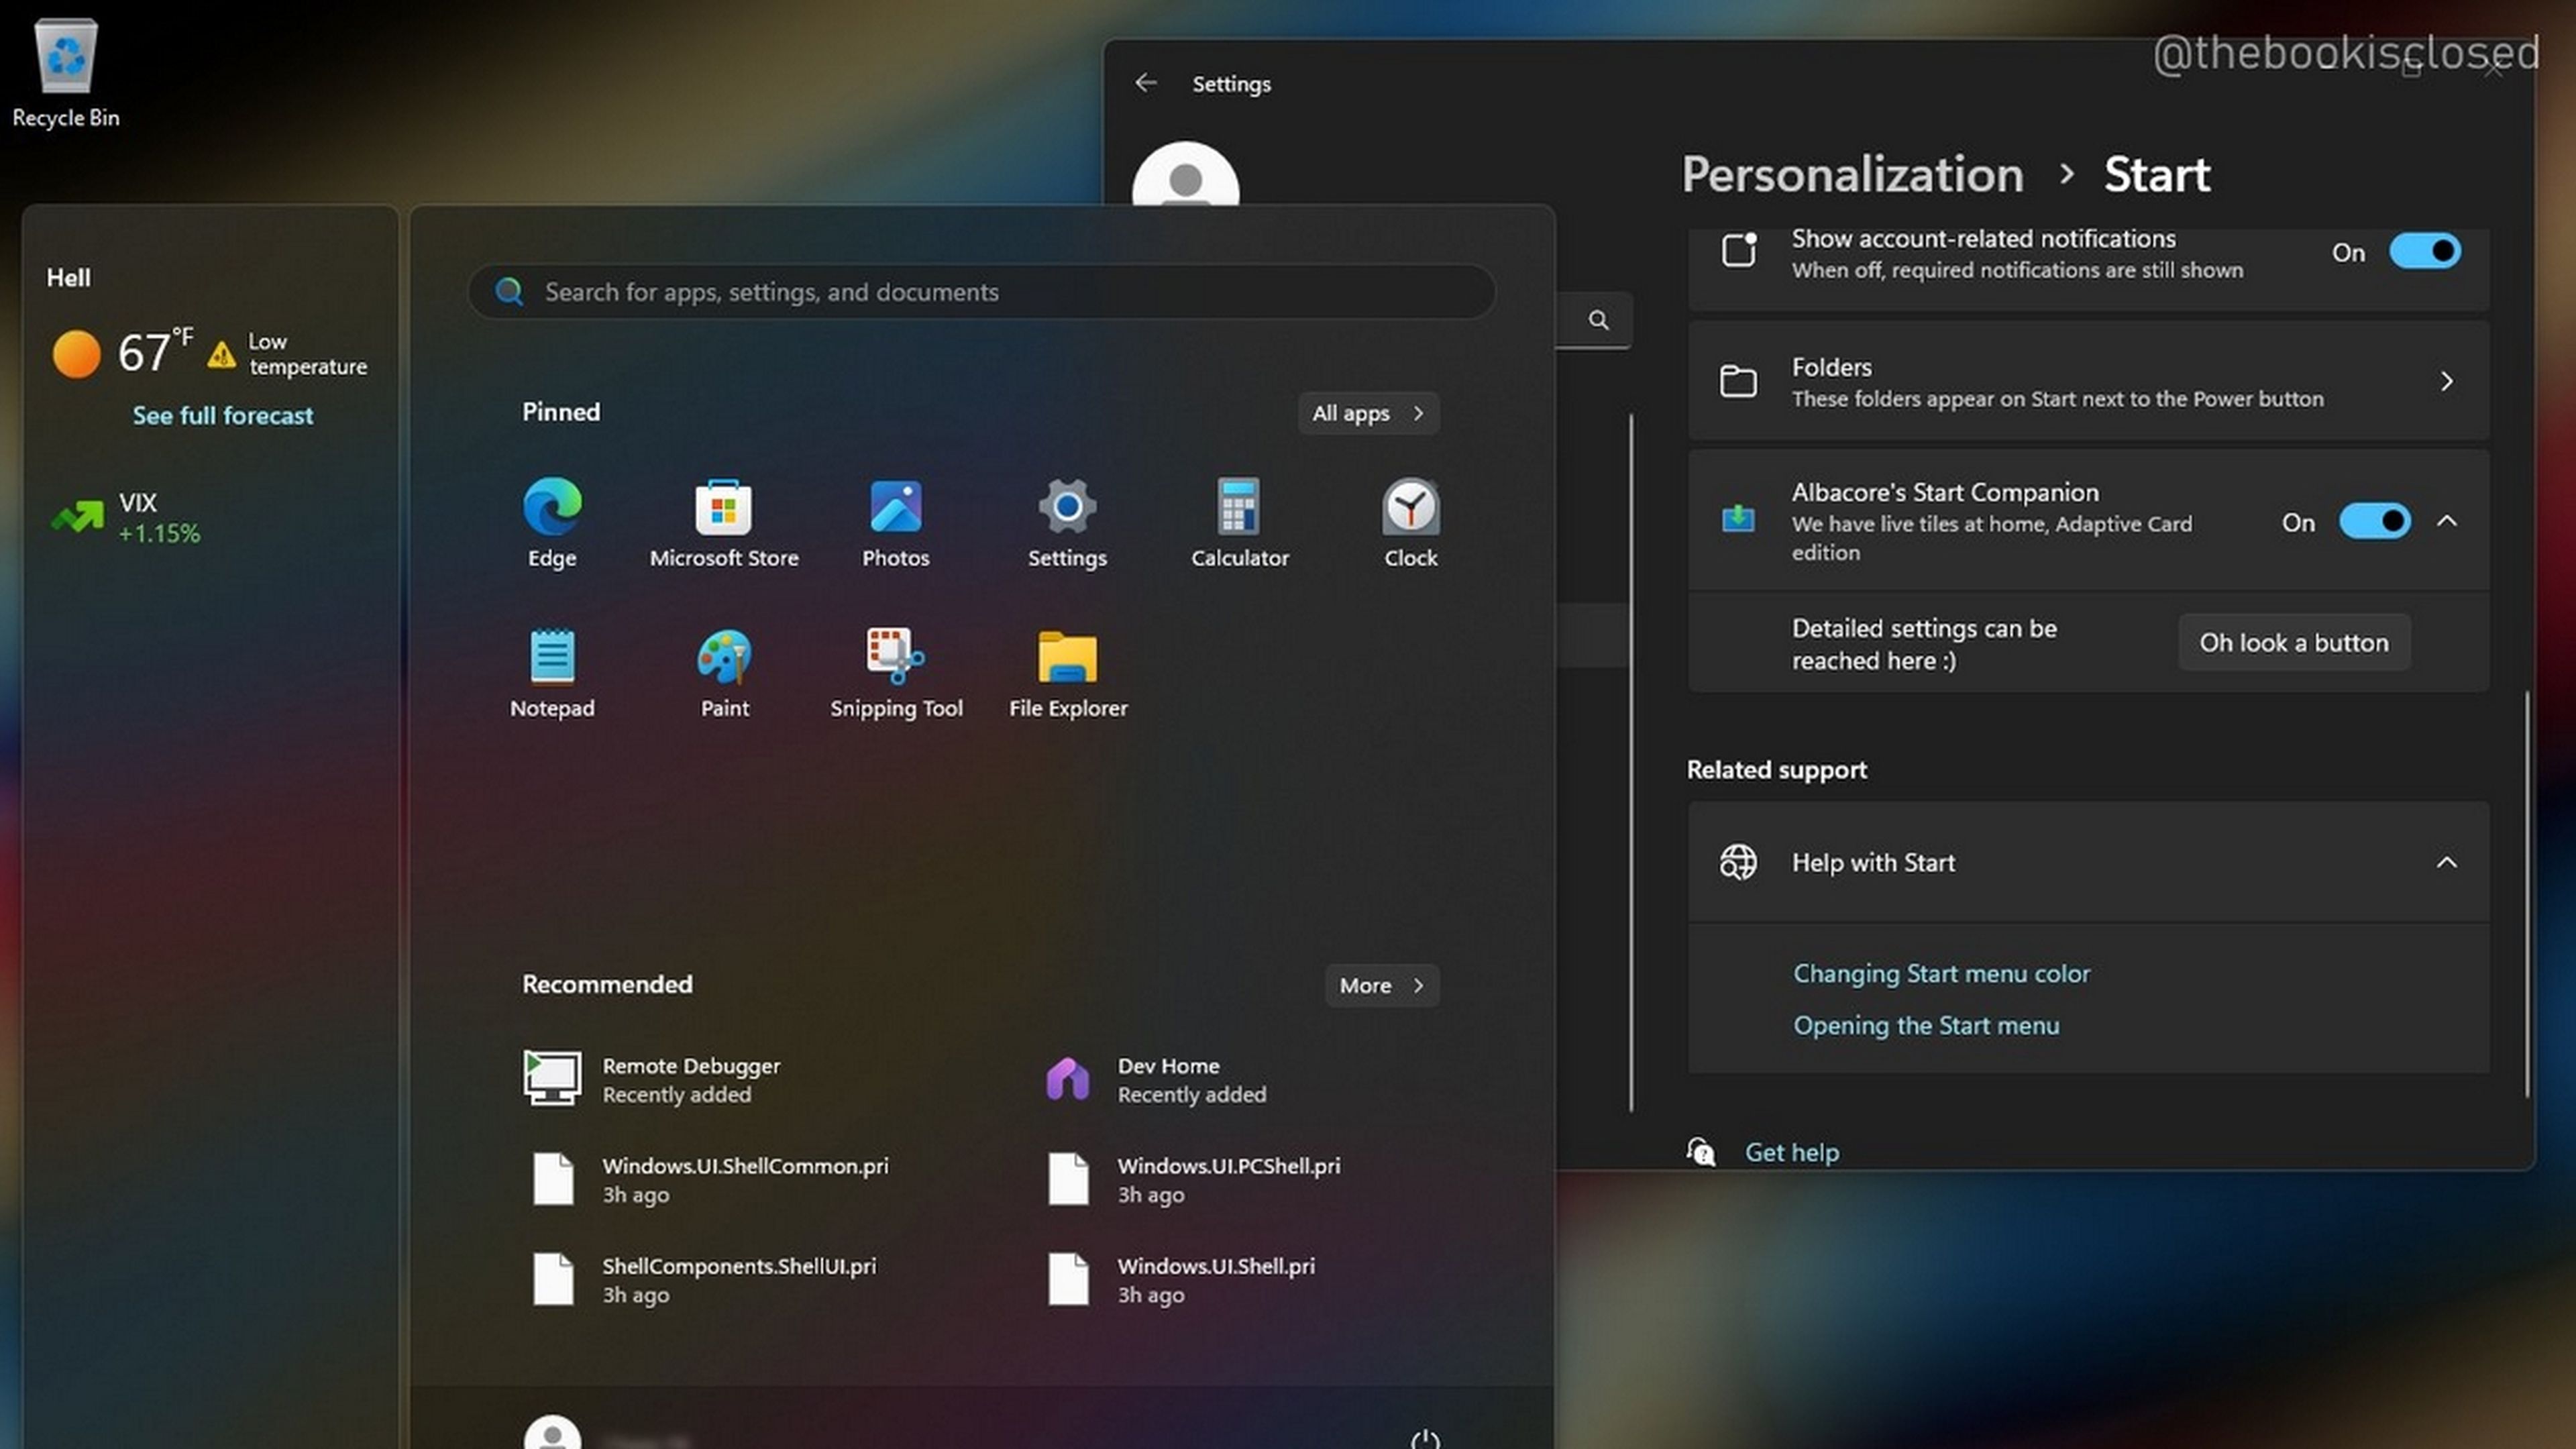Open the Clock app

[1411, 523]
